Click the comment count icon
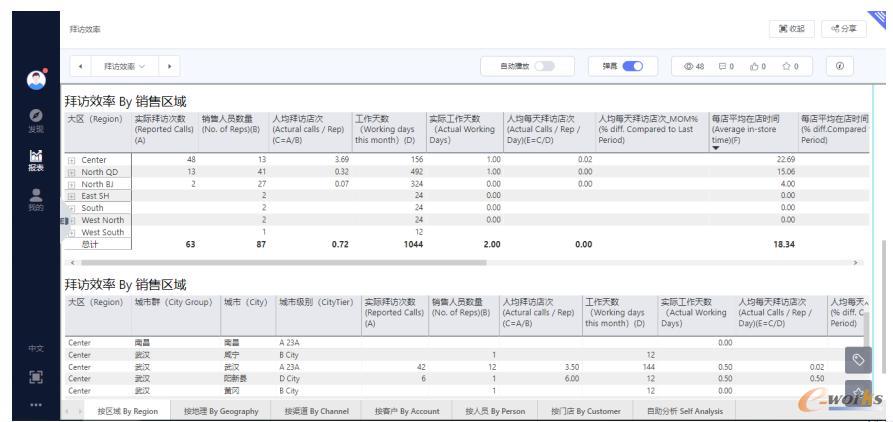Image resolution: width=893 pixels, height=422 pixels. coord(726,66)
